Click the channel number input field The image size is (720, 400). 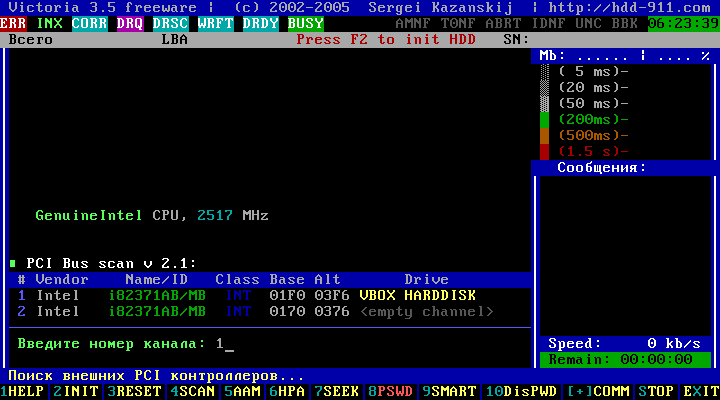point(225,344)
